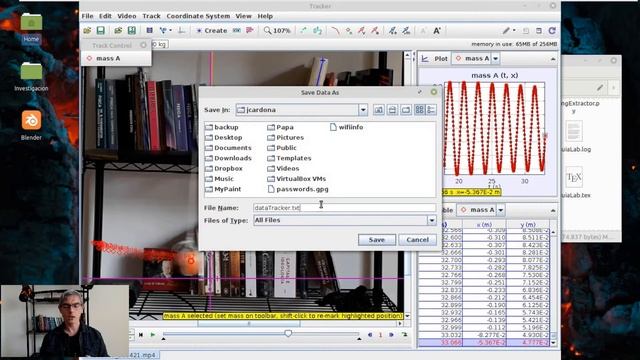Open the Video menu
The image size is (640, 360).
tap(127, 16)
